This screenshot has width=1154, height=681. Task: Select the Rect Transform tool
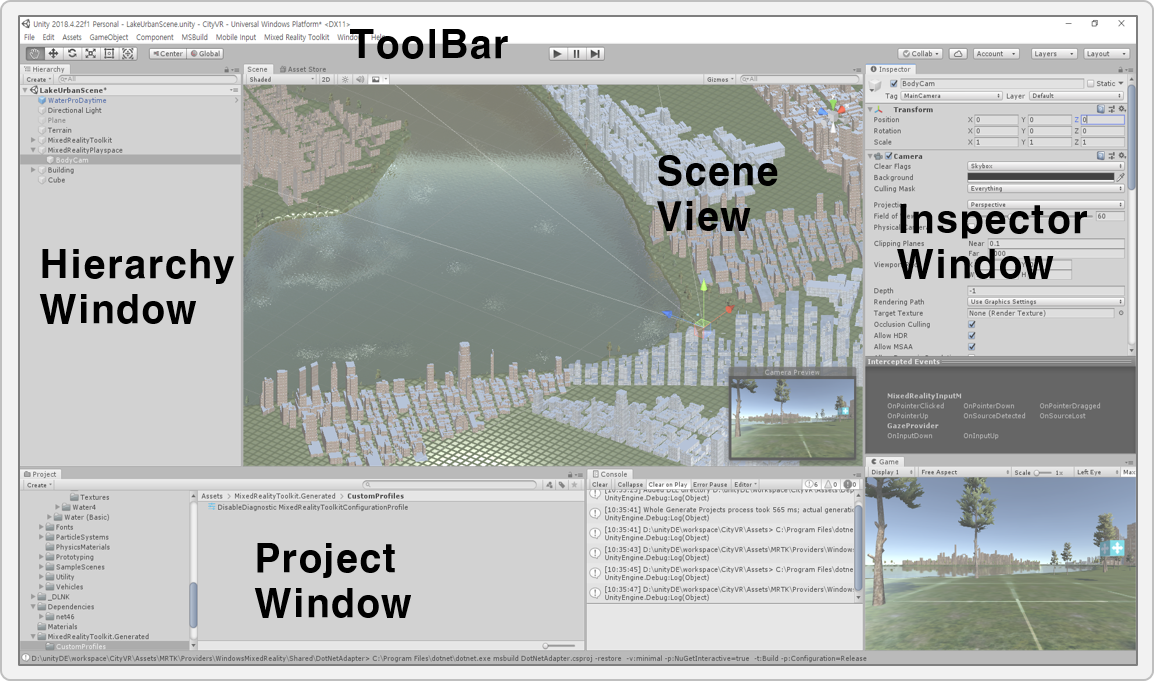pyautogui.click(x=109, y=54)
